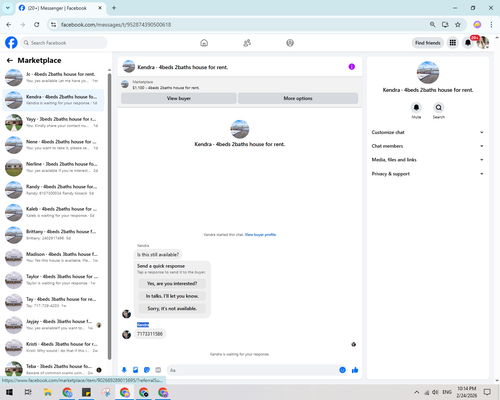
Task: Expand Media, files and links section
Action: [428, 160]
